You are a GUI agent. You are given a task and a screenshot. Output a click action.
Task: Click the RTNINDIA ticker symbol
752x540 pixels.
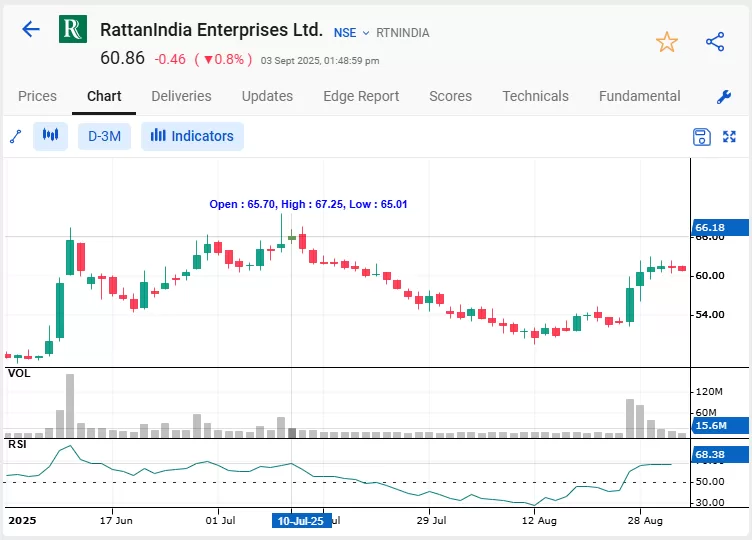tap(403, 33)
